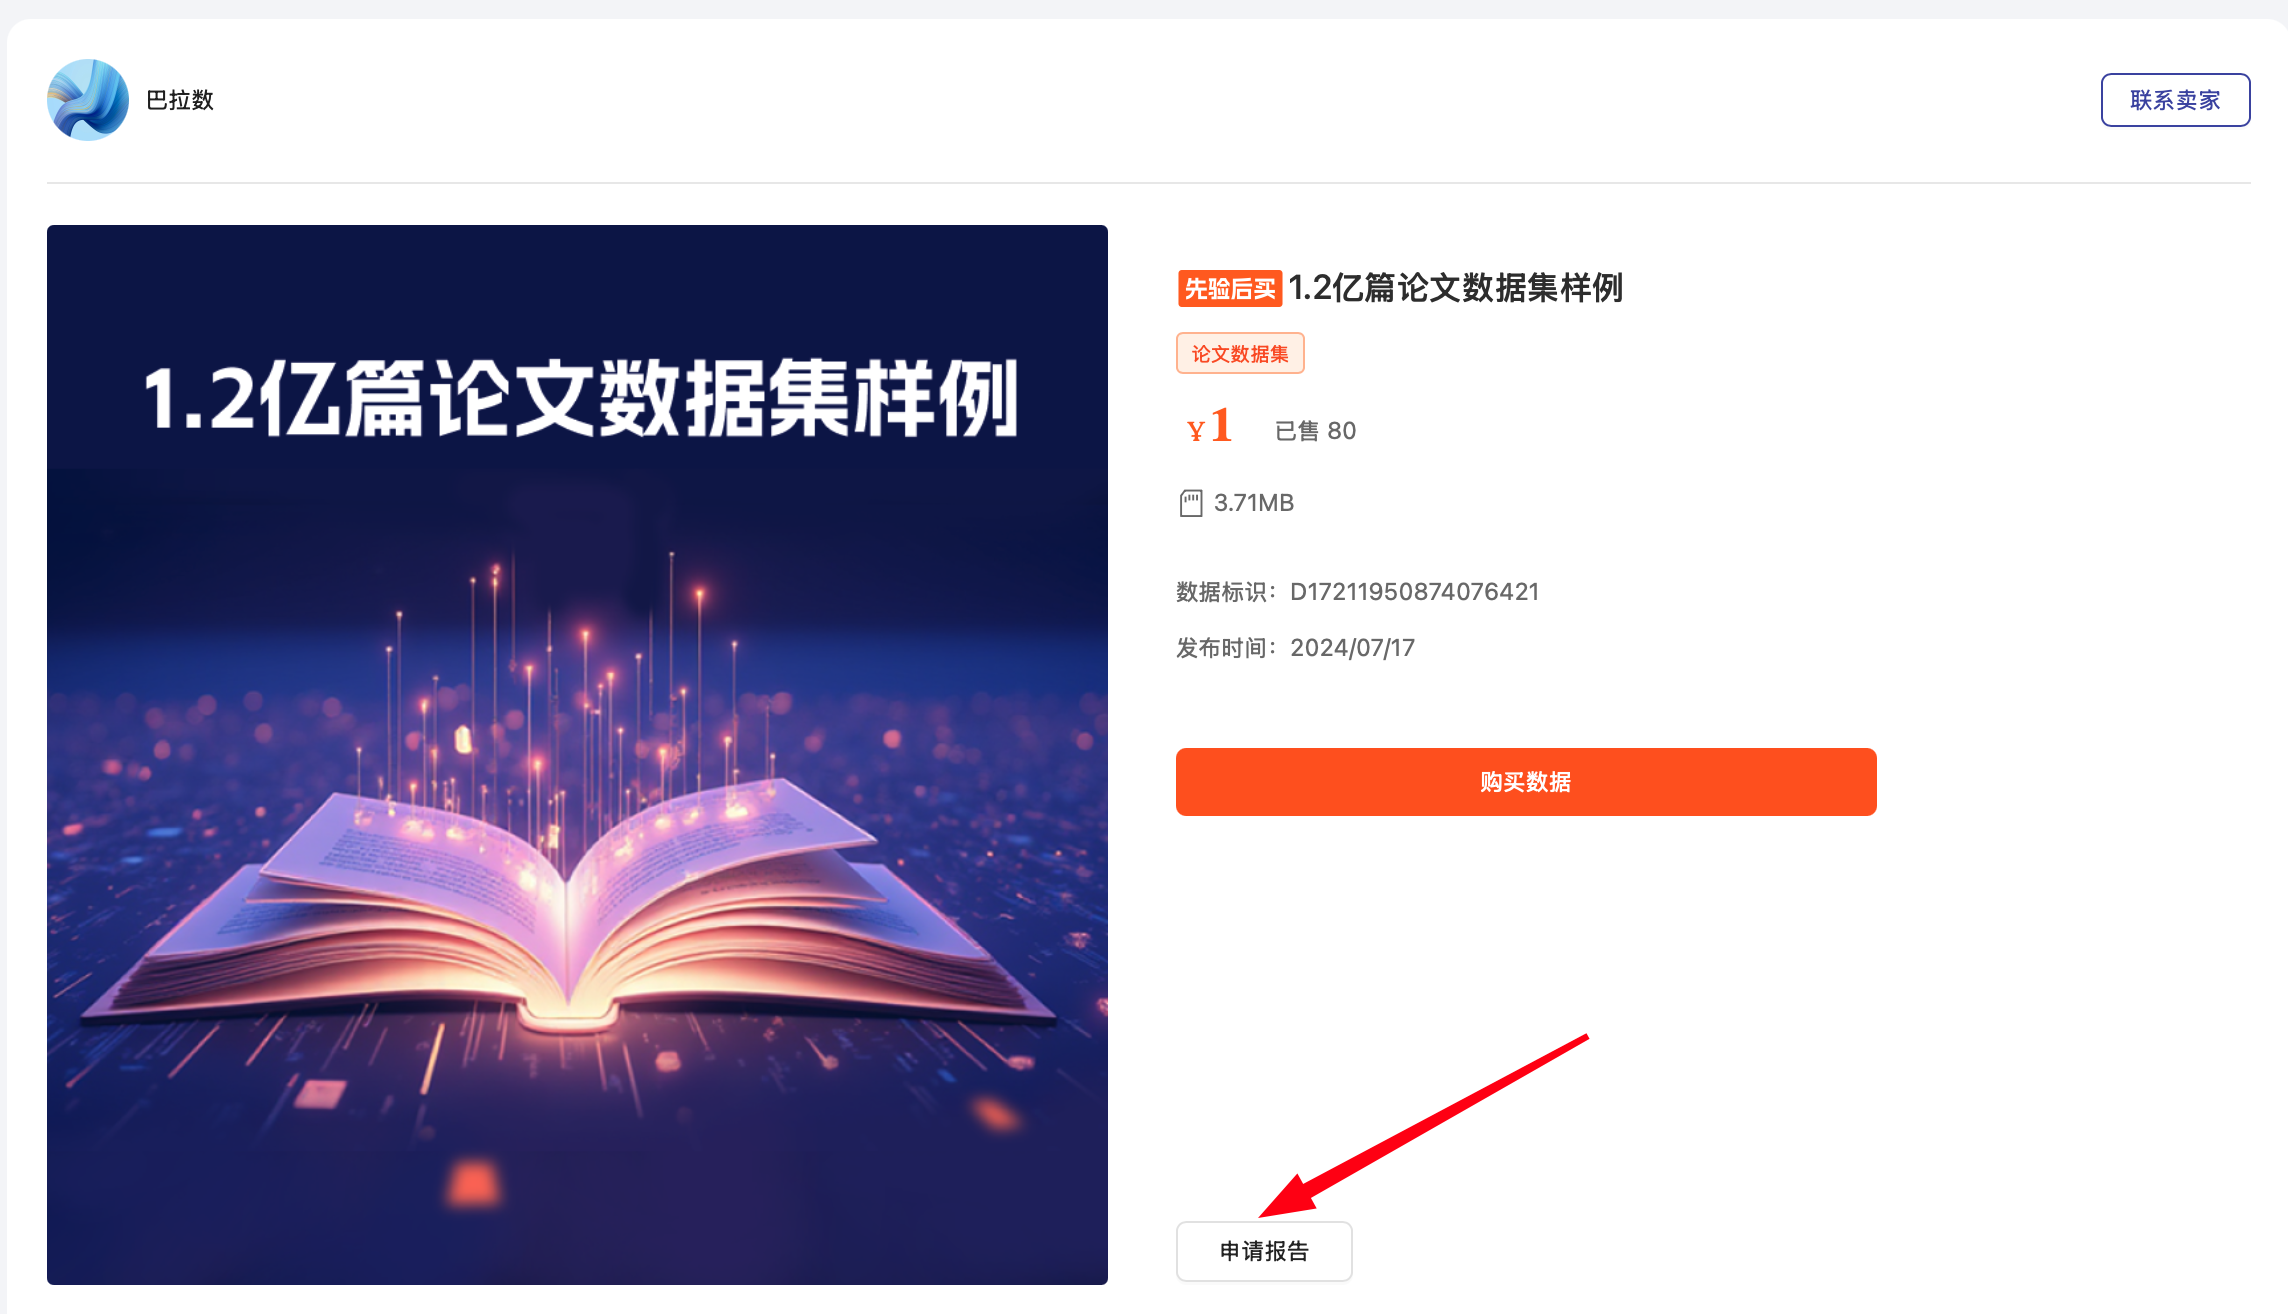Screen dimensions: 2288x1314
Task: Click the data ID D17211950874076421
Action: 1414,592
